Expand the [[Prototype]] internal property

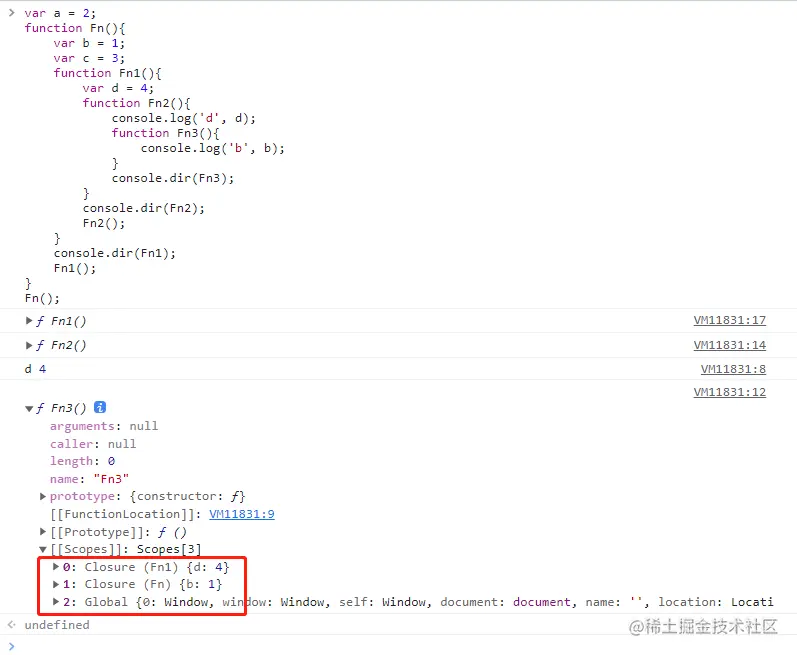[x=43, y=532]
